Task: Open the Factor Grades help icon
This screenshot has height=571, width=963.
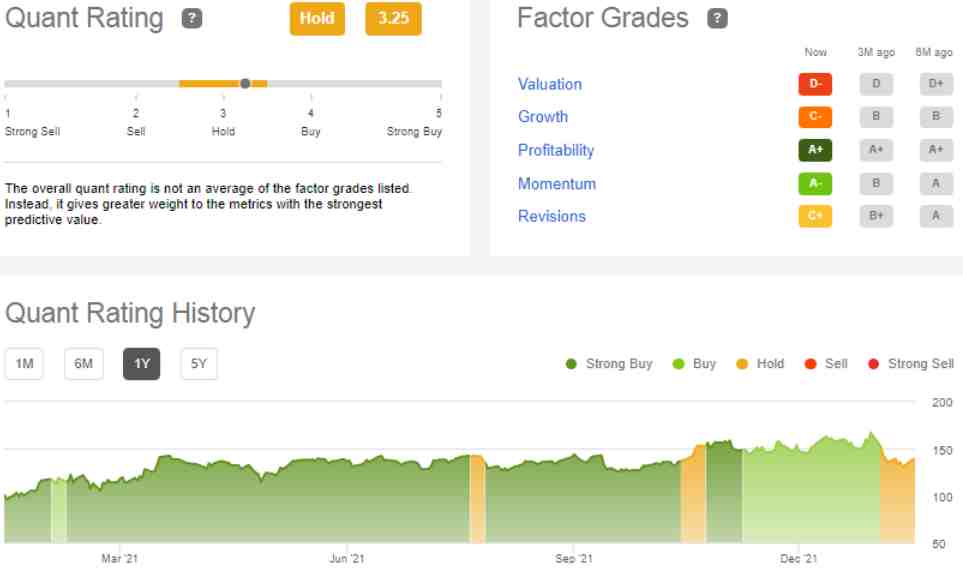Action: tap(717, 18)
